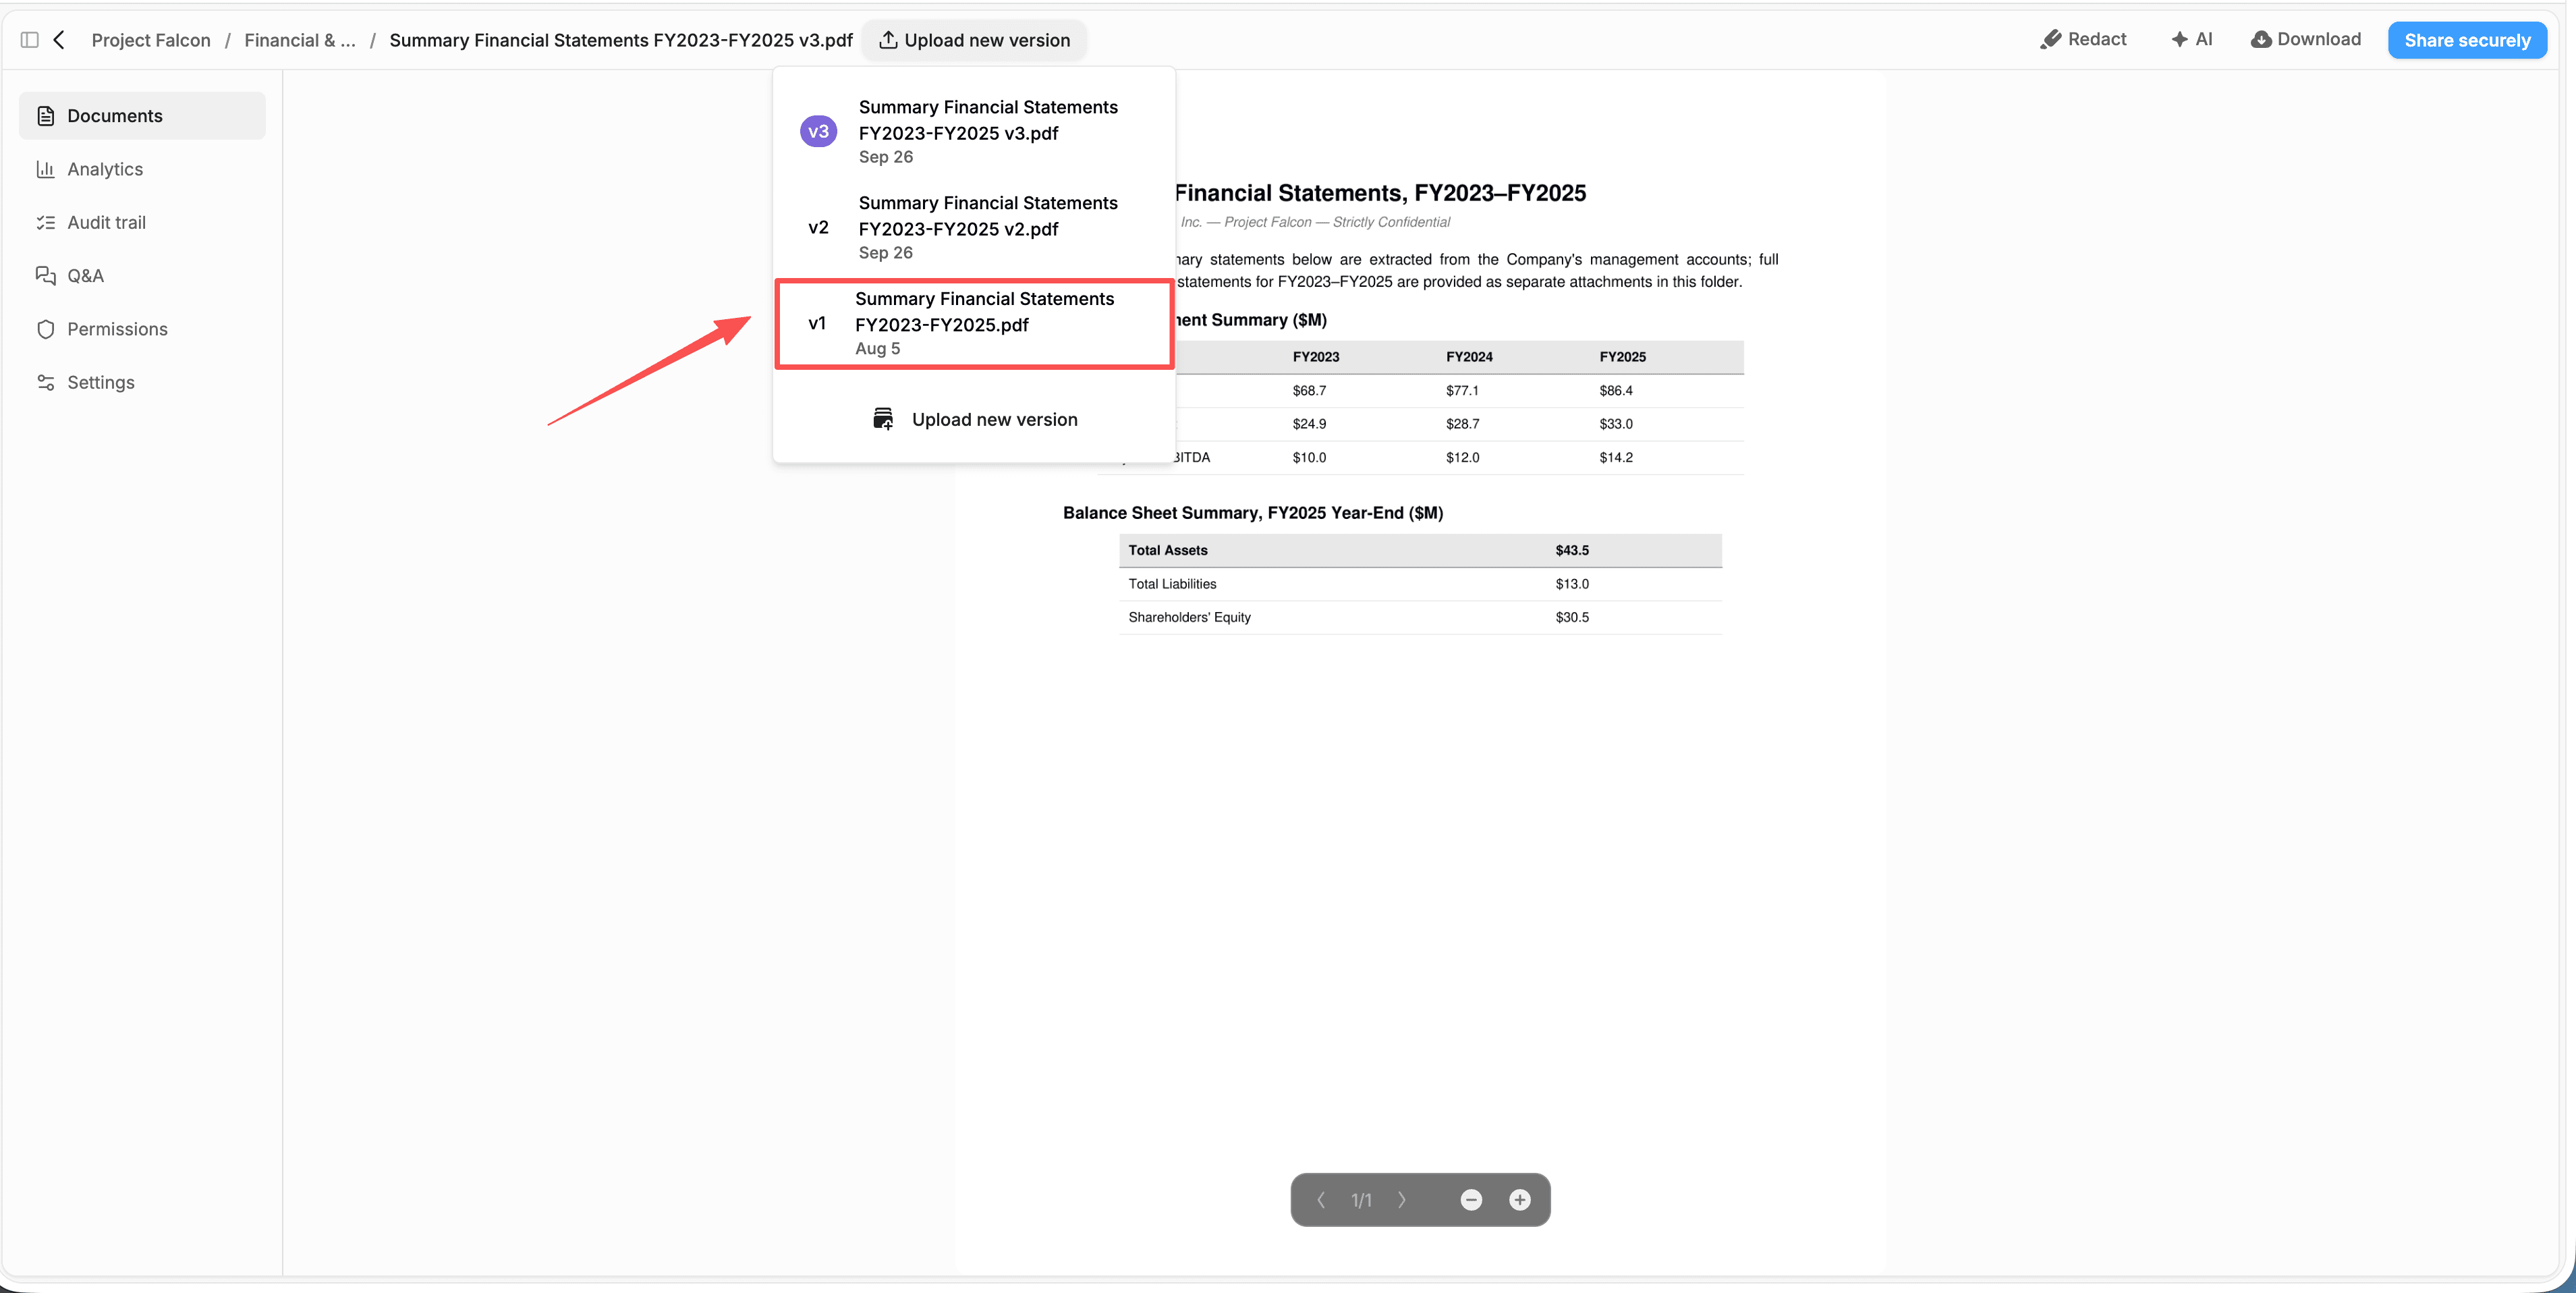Open the Documents section
The image size is (2576, 1293).
click(142, 116)
